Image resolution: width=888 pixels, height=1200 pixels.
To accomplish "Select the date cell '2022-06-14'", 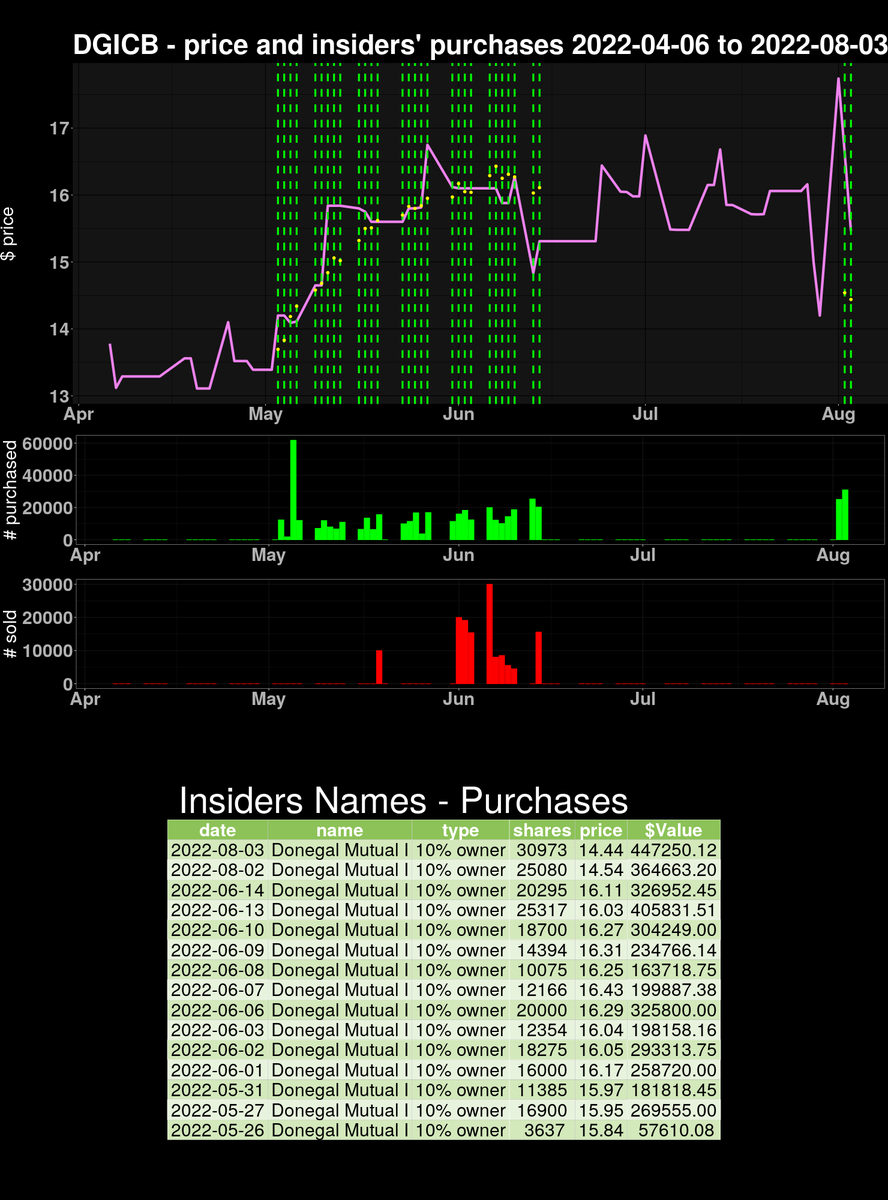I will click(x=218, y=890).
